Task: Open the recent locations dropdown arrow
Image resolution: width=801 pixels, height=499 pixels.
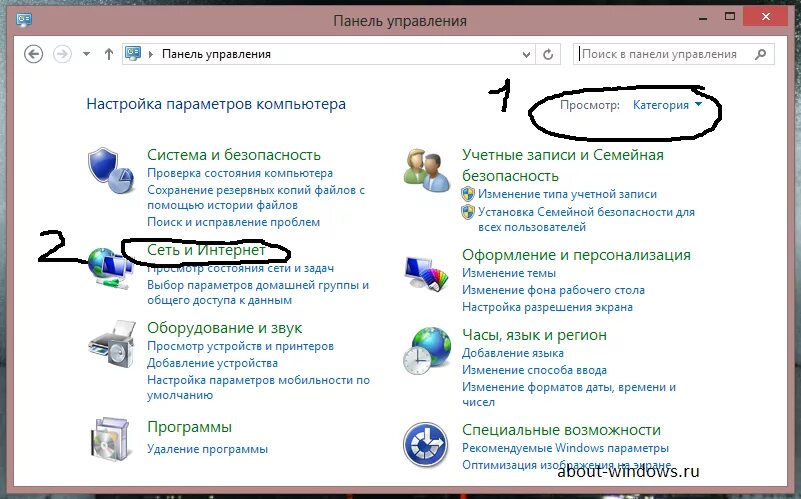Action: pyautogui.click(x=86, y=54)
